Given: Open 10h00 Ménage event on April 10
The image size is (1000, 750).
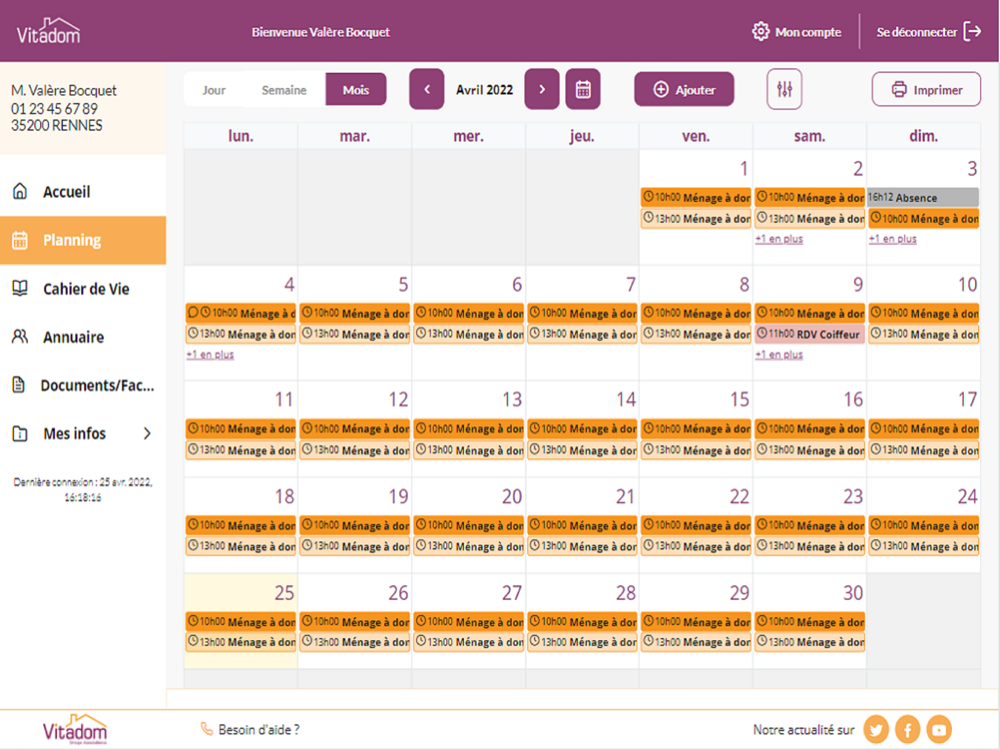Looking at the screenshot, I should [x=923, y=312].
